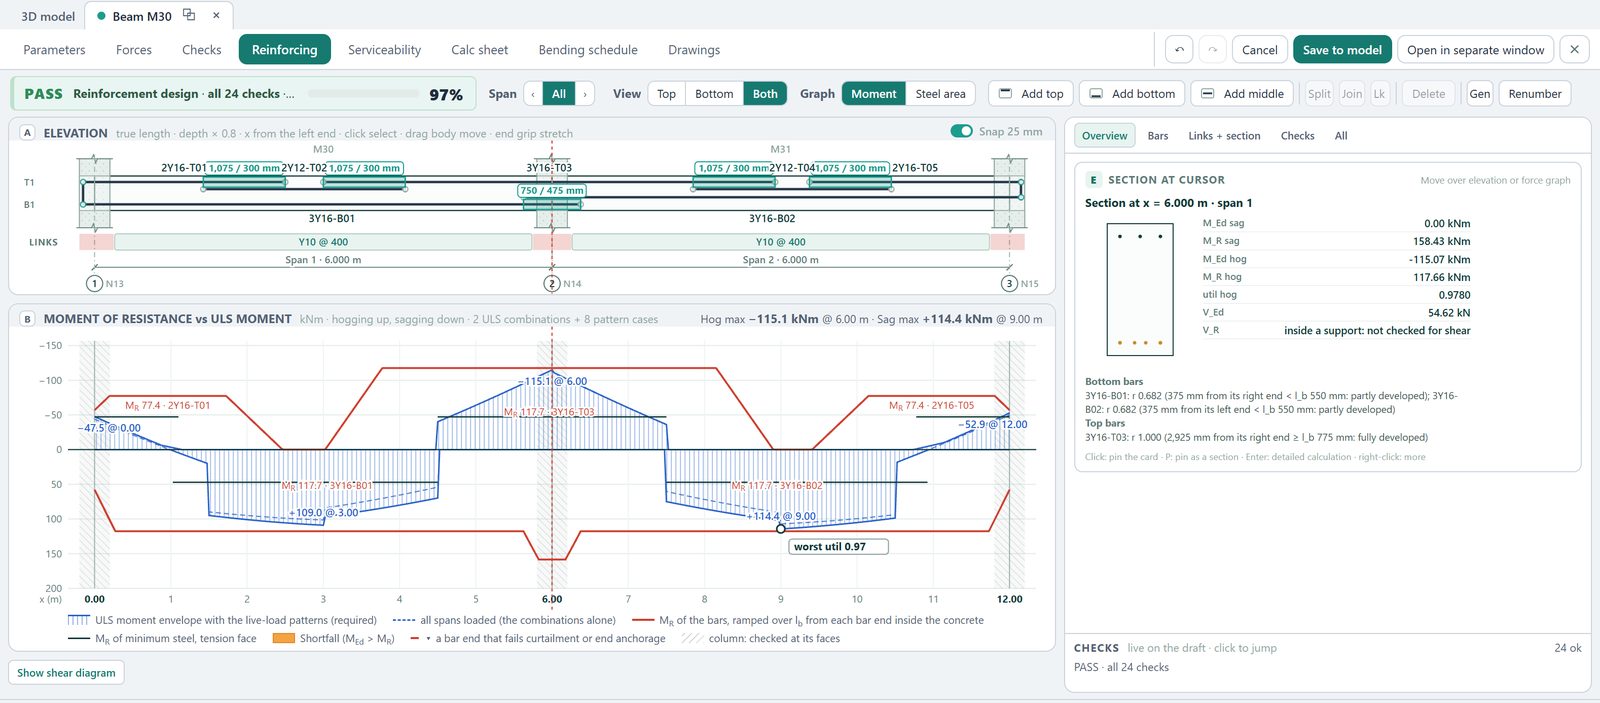Open the Parameters tab

pos(54,50)
